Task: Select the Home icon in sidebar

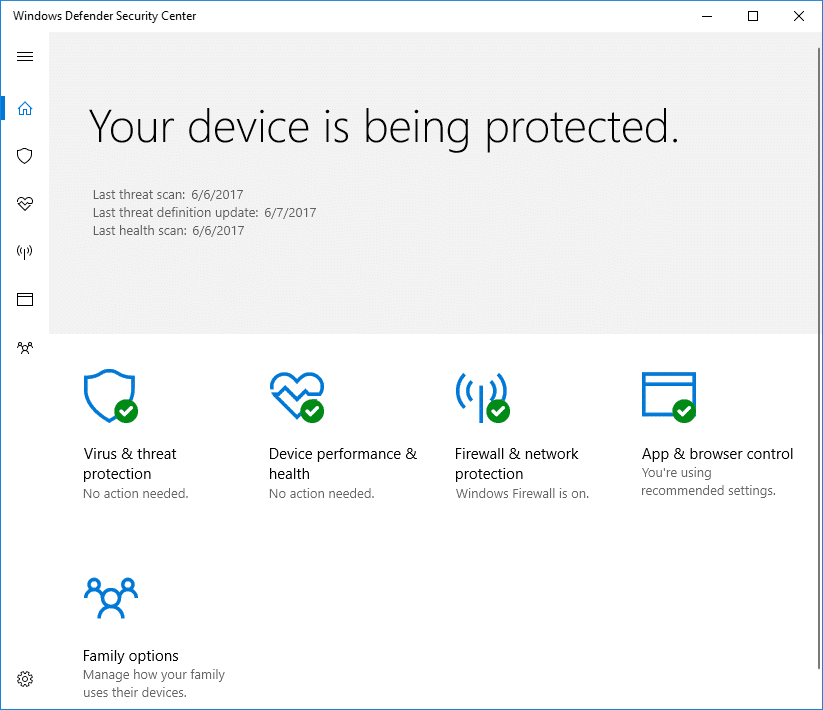Action: (25, 109)
